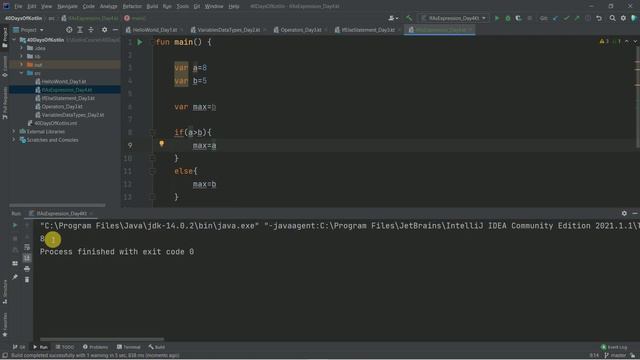Screen dimensions: 640x360
Task: Open the Problems tool window
Action: pos(96,347)
